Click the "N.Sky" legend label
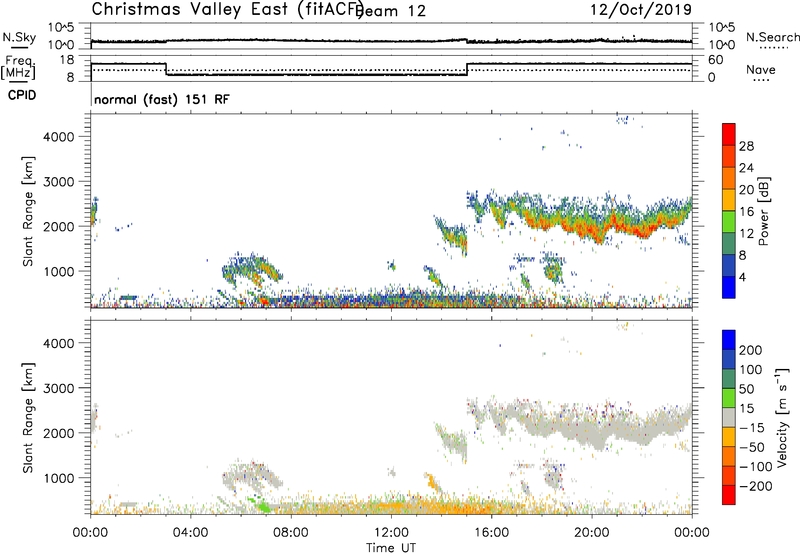Image resolution: width=800 pixels, height=554 pixels. [x=19, y=37]
